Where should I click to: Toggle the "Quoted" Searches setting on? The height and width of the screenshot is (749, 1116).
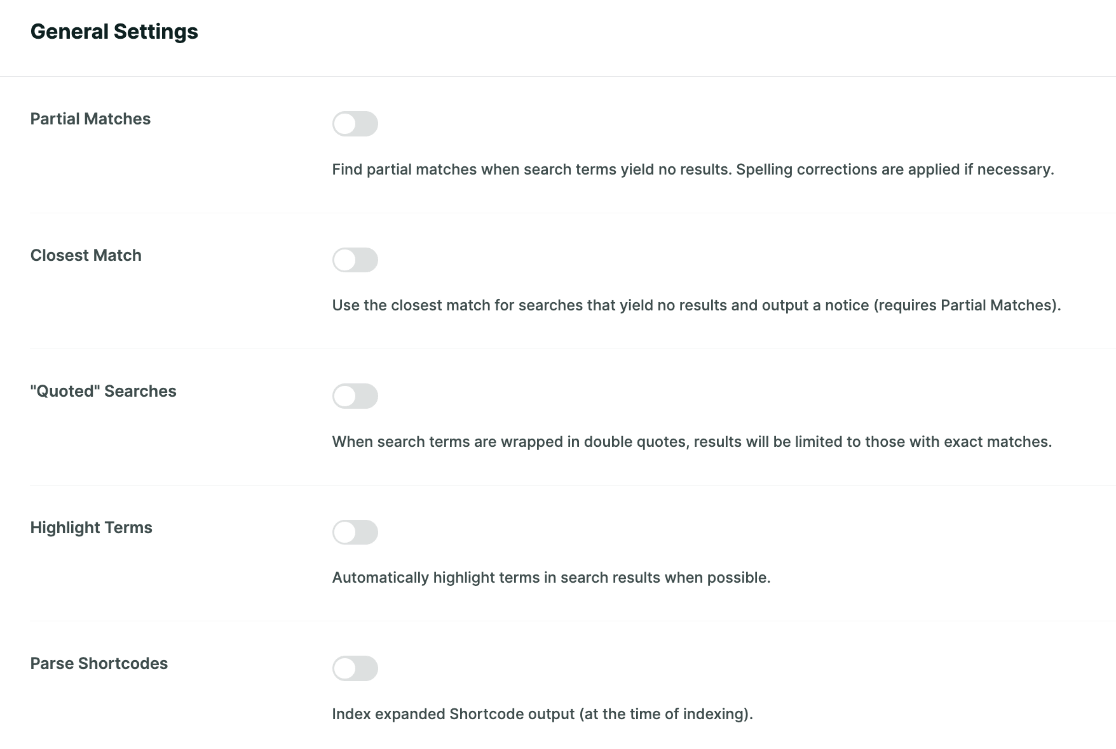click(355, 395)
